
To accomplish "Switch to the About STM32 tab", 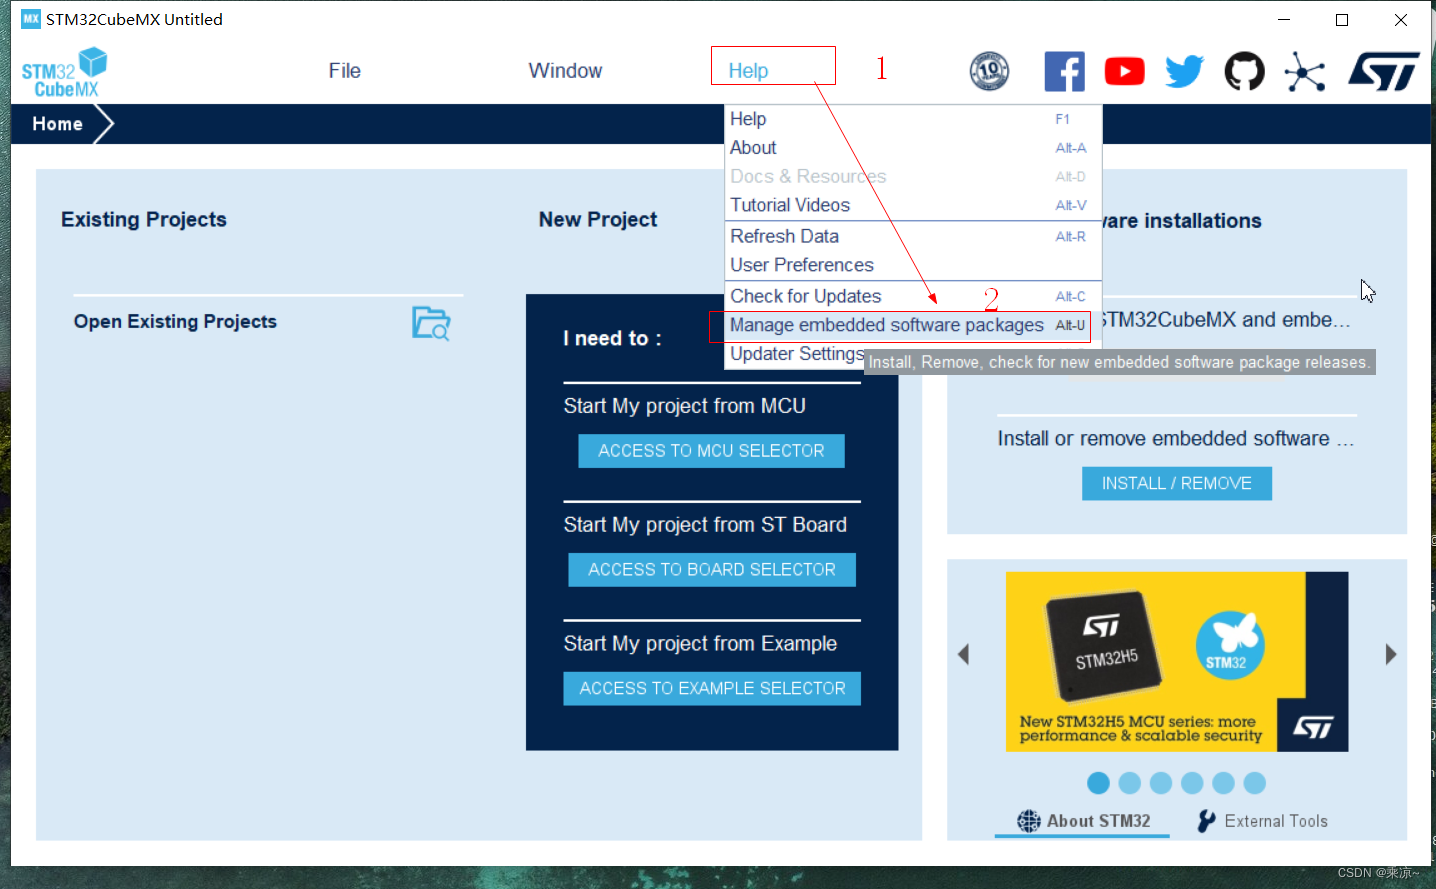I will (1083, 821).
